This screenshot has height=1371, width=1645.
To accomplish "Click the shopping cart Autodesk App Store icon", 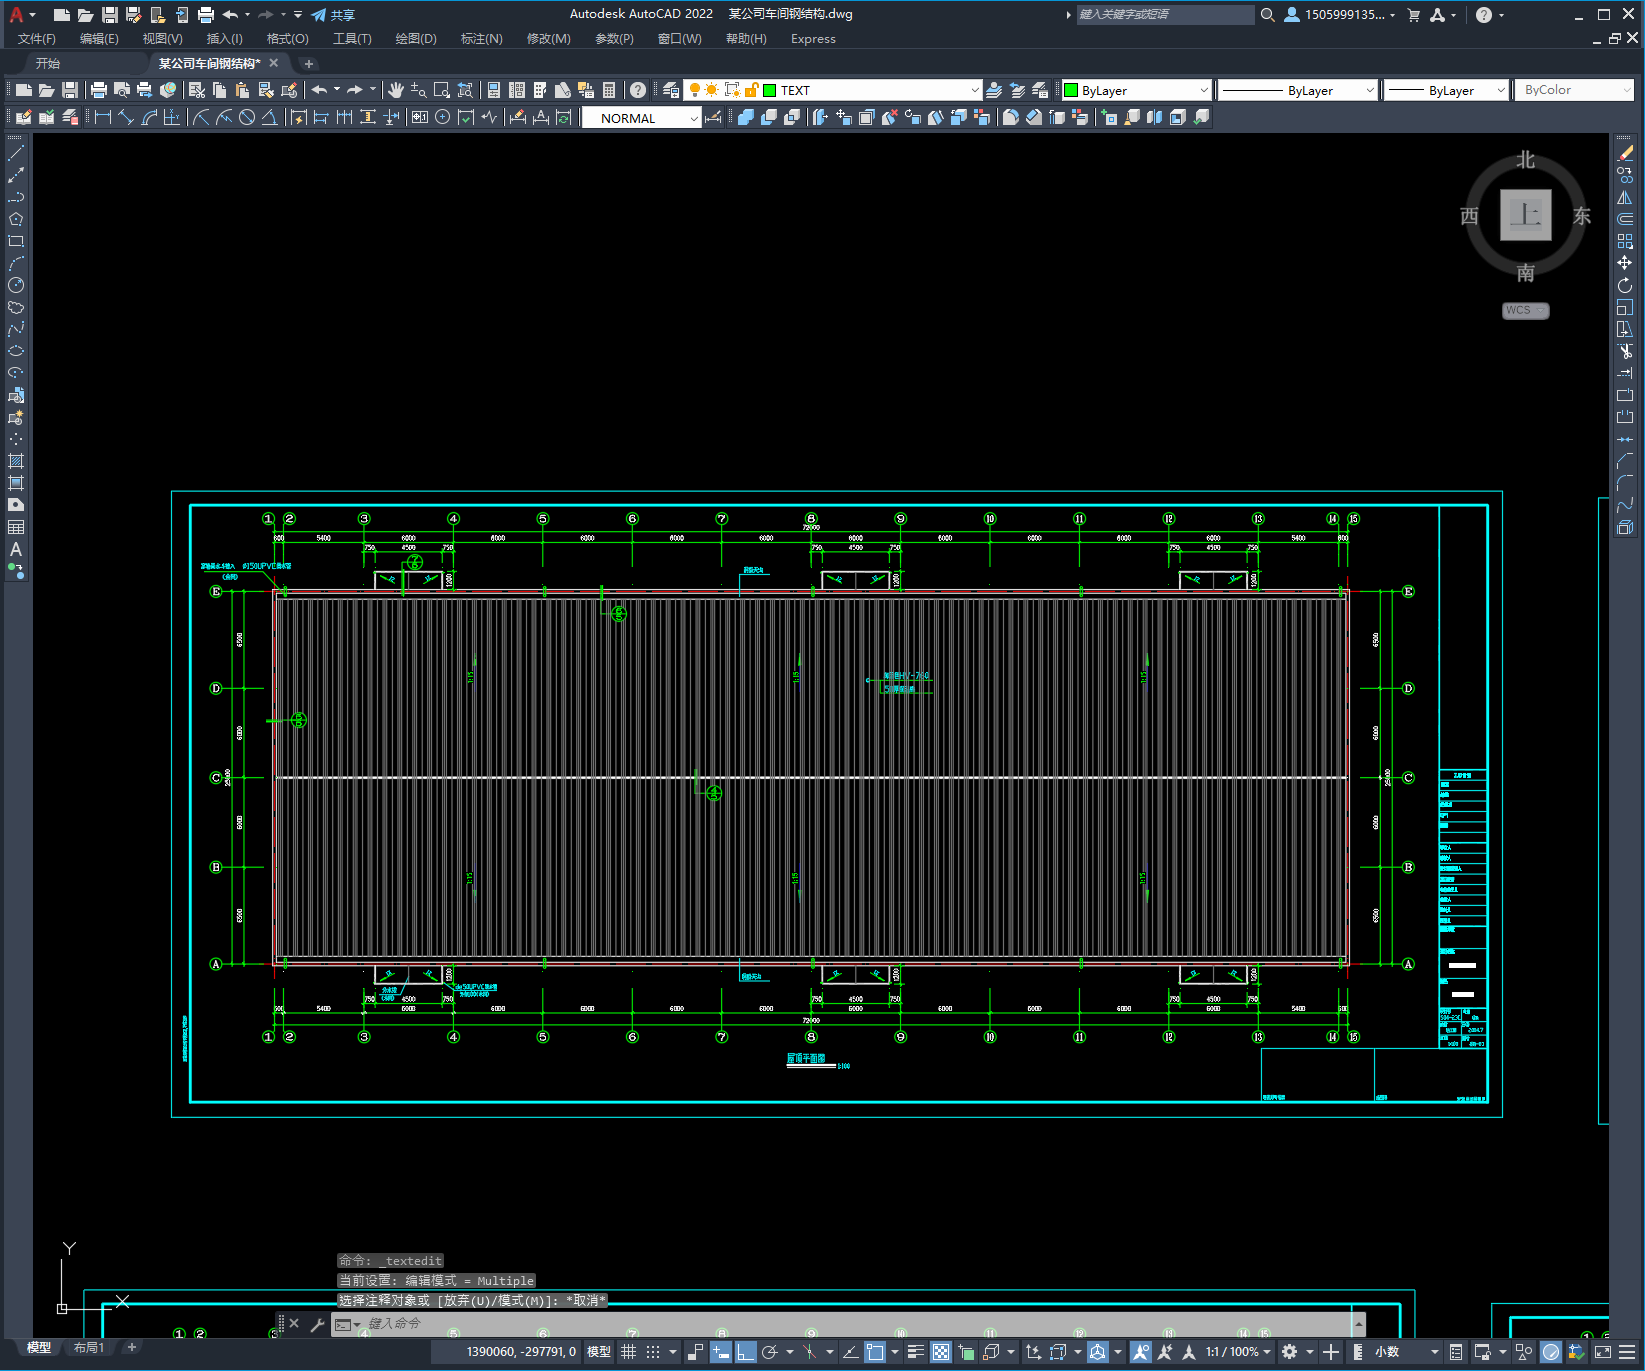I will click(x=1414, y=15).
